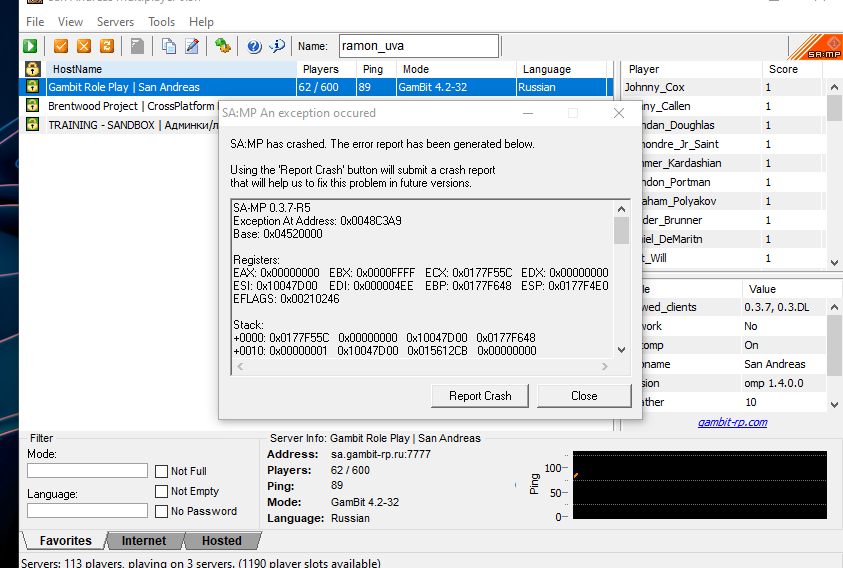Viewport: 843px width, 568px height.
Task: Click the About info icon in toolbar
Action: [277, 46]
